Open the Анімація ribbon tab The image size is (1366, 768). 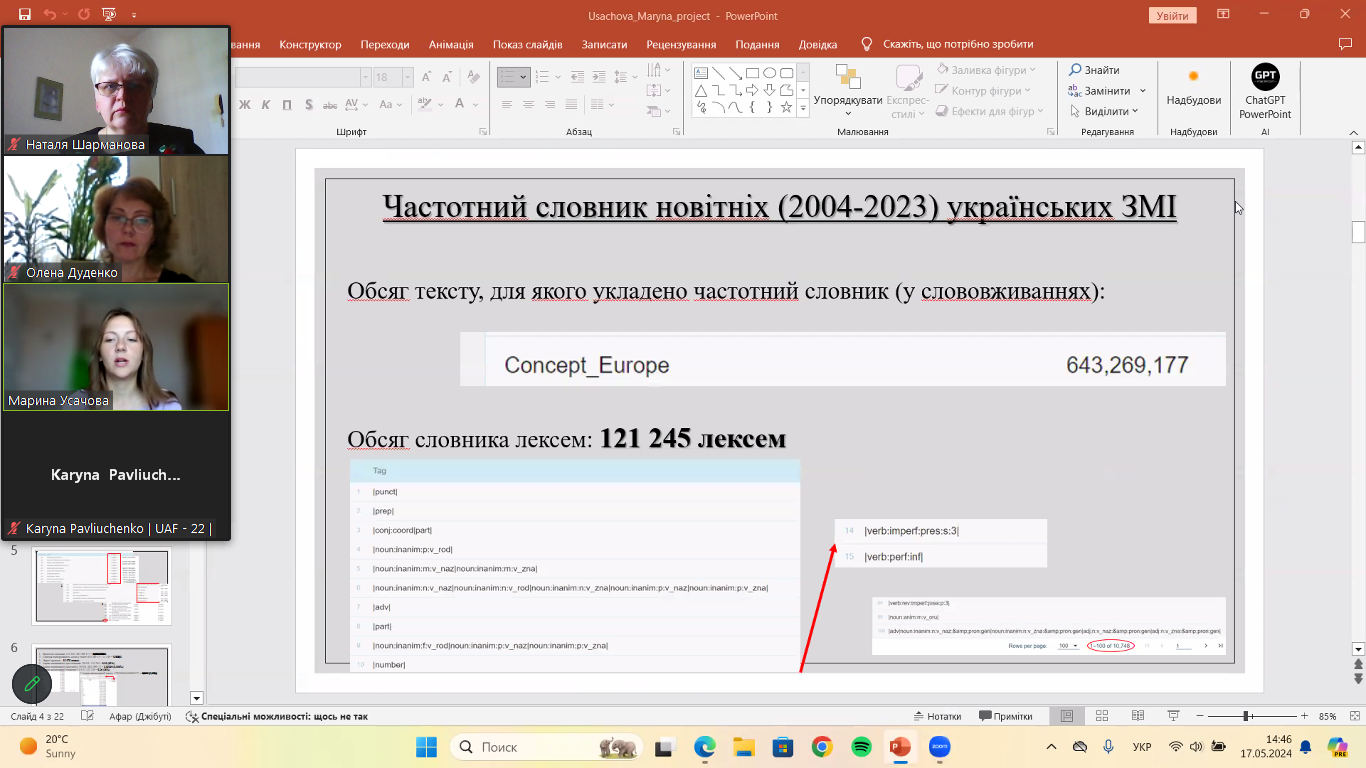[x=451, y=44]
